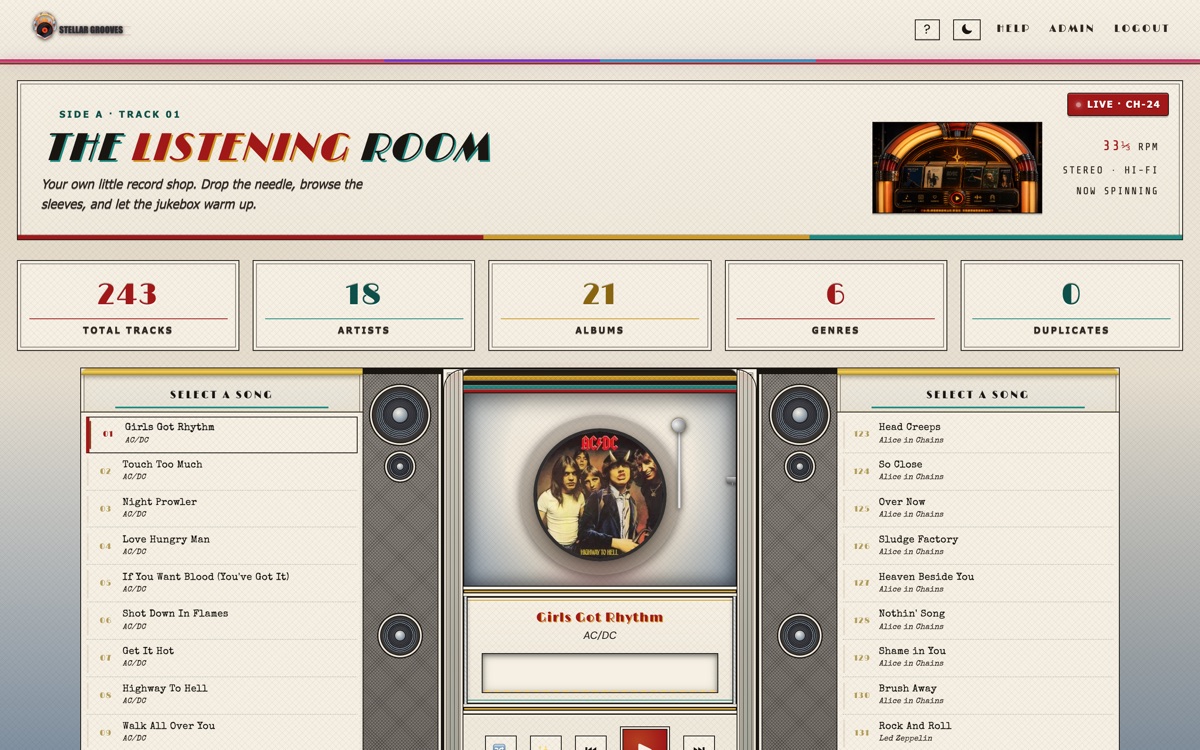Open the 21 Albums stat card
Image resolution: width=1200 pixels, height=750 pixels.
pos(600,305)
